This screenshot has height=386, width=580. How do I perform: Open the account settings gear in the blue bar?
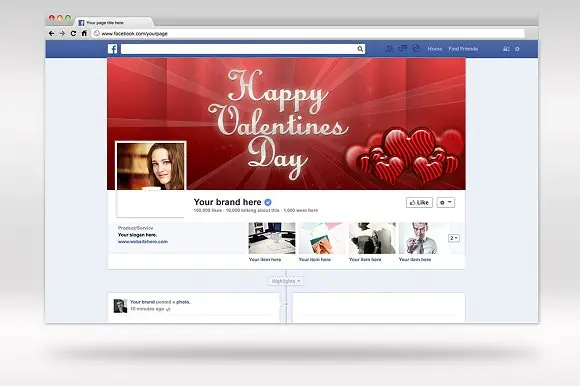(517, 49)
